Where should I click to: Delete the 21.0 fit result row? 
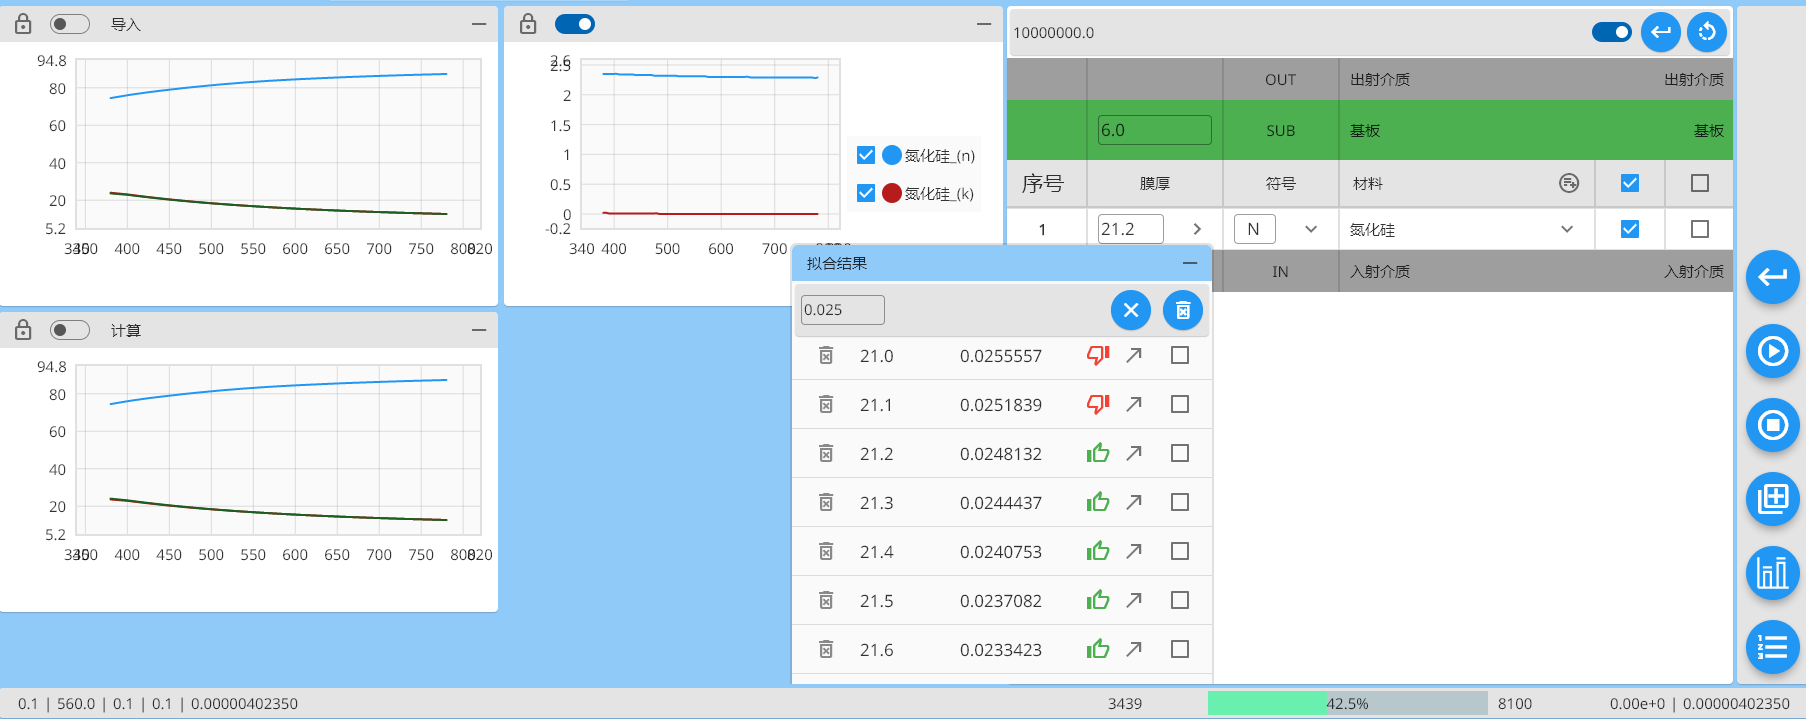point(826,356)
